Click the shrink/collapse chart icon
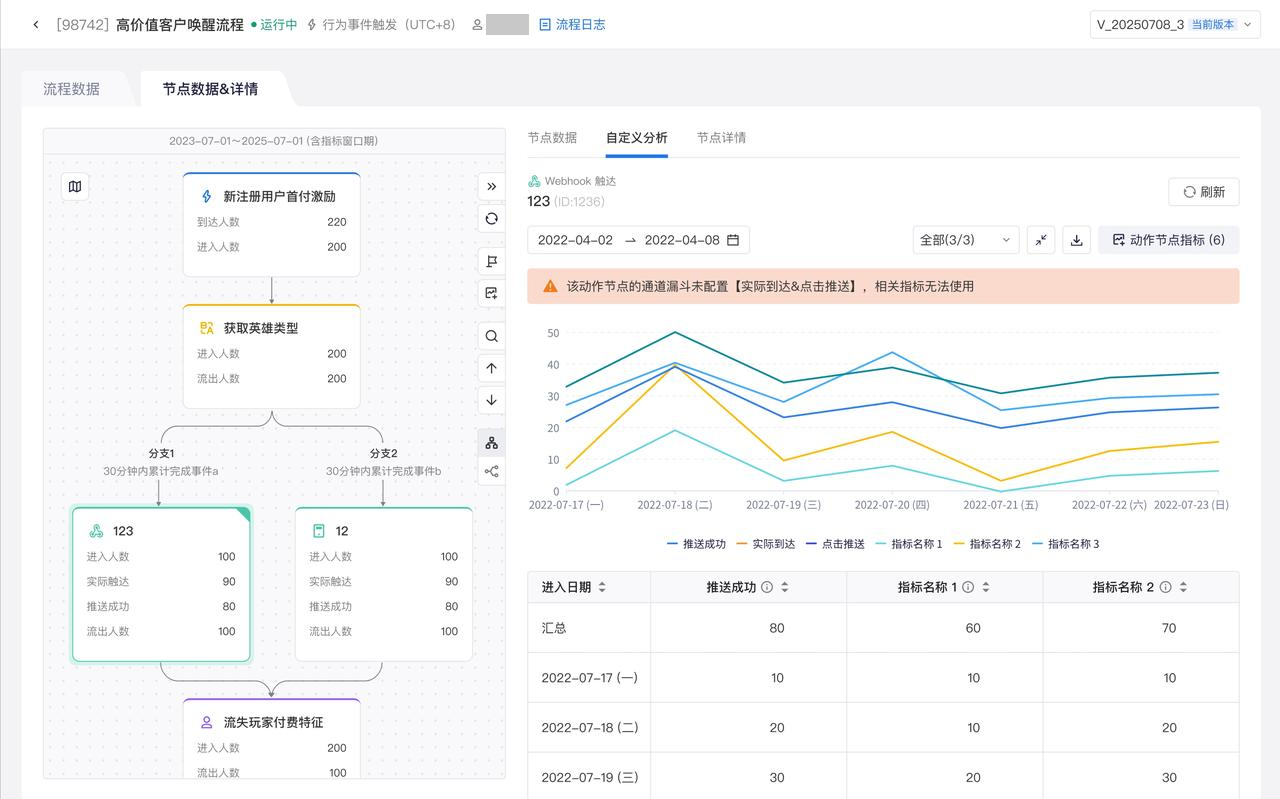The height and width of the screenshot is (799, 1280). tap(1041, 240)
